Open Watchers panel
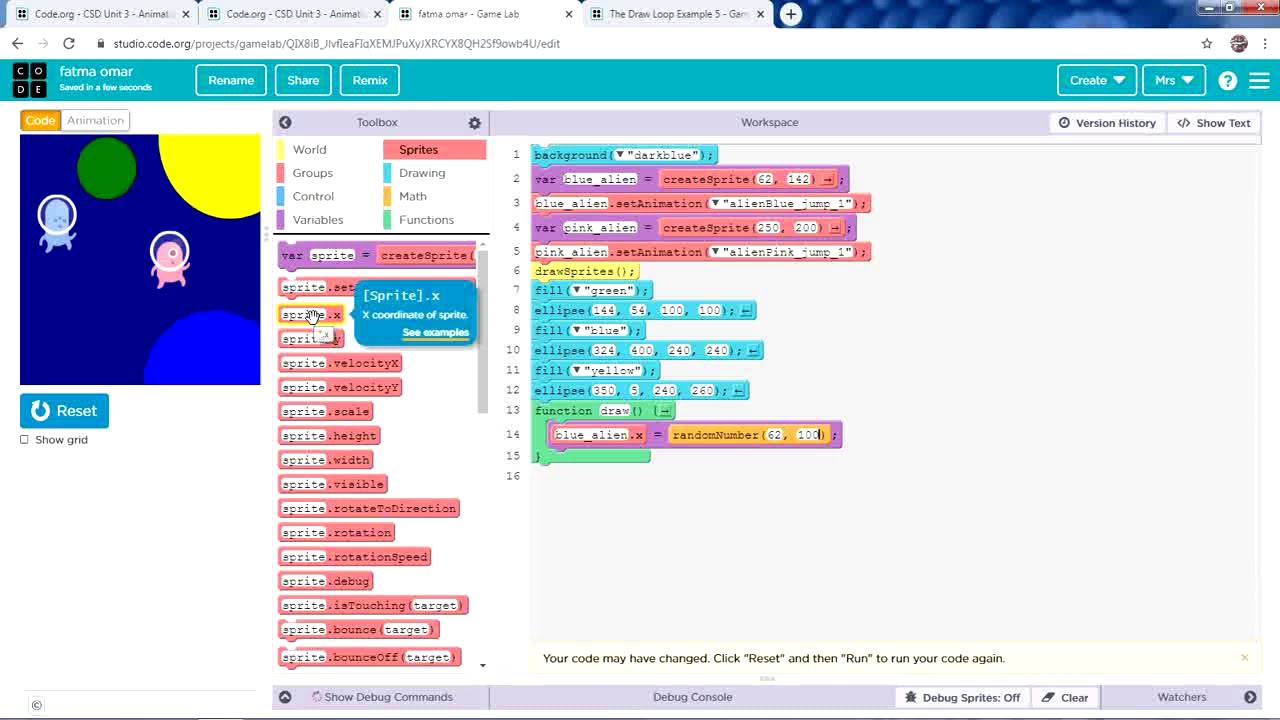The image size is (1280, 720). coord(1181,697)
